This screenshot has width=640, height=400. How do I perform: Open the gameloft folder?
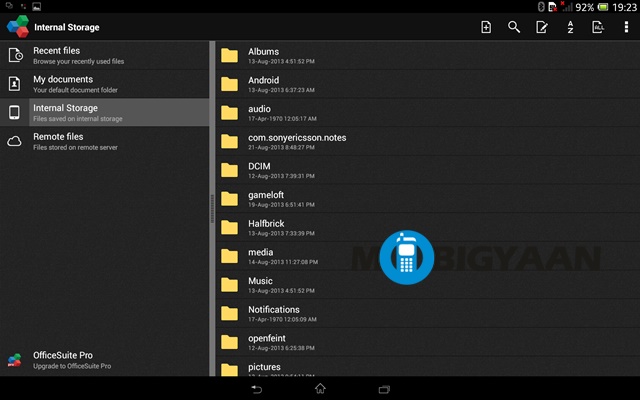pos(428,199)
